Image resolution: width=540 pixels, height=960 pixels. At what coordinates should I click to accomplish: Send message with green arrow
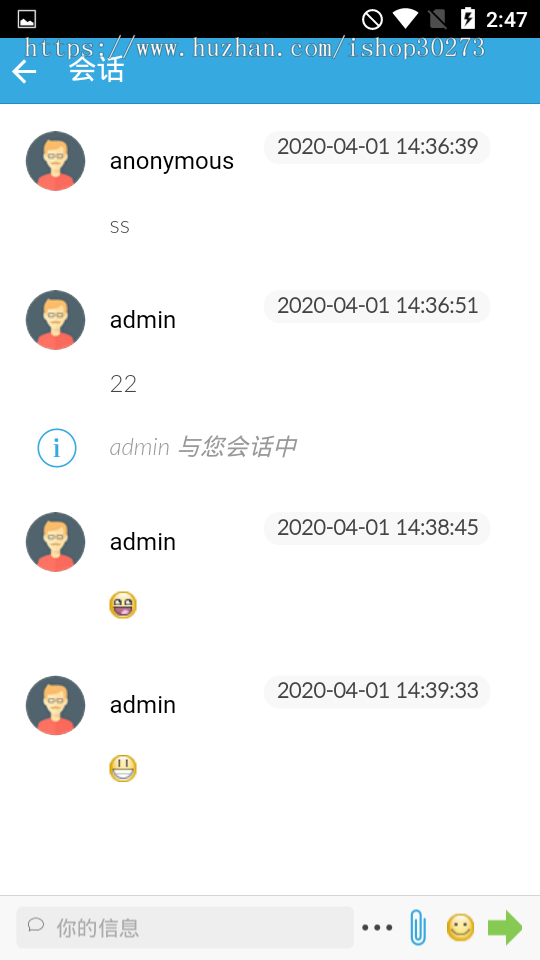[x=505, y=927]
